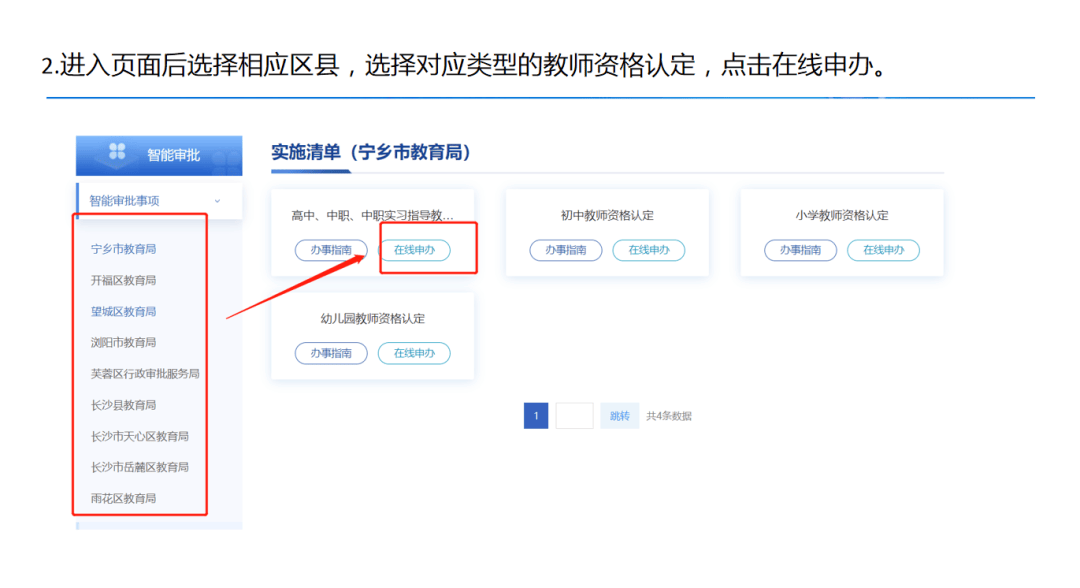Click the 智能审批 four-dot icon
The width and height of the screenshot is (1080, 588).
(x=117, y=151)
